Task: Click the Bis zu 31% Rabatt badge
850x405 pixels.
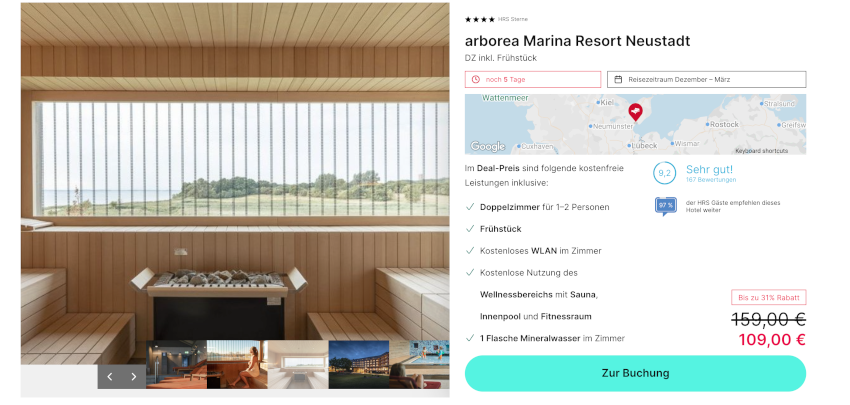Action: [x=768, y=297]
